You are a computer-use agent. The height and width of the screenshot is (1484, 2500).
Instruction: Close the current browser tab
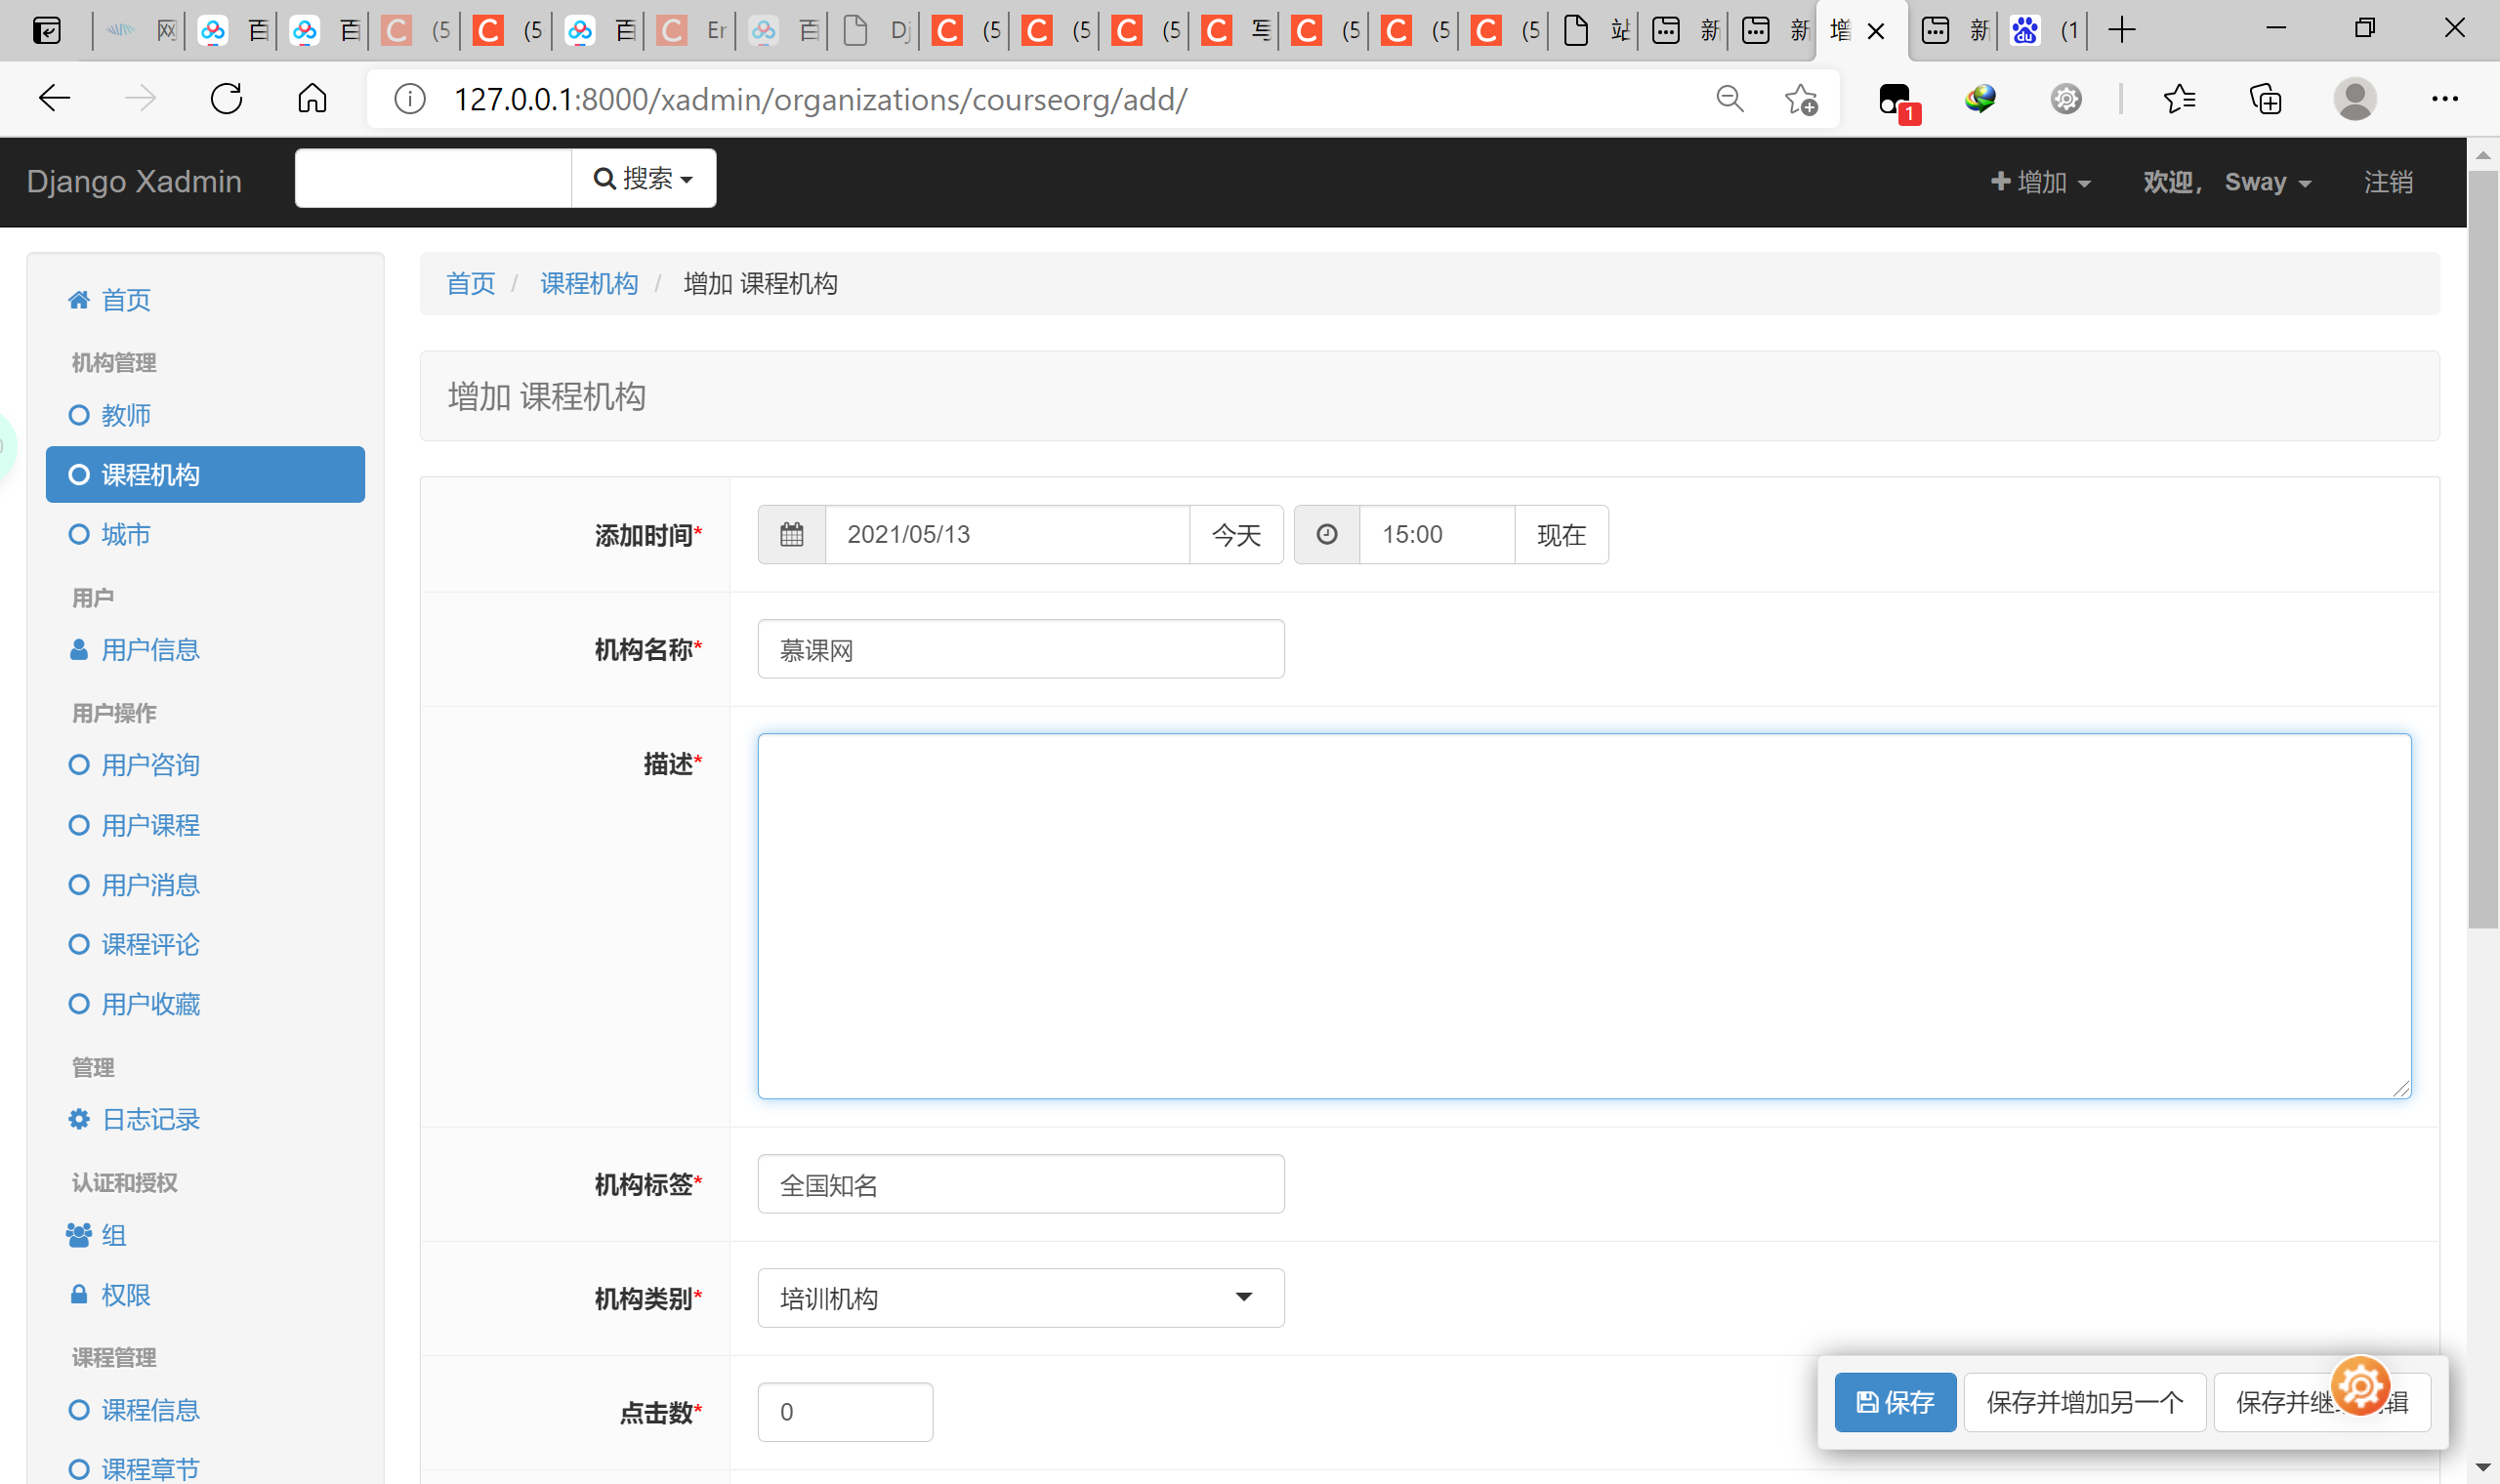1876,31
